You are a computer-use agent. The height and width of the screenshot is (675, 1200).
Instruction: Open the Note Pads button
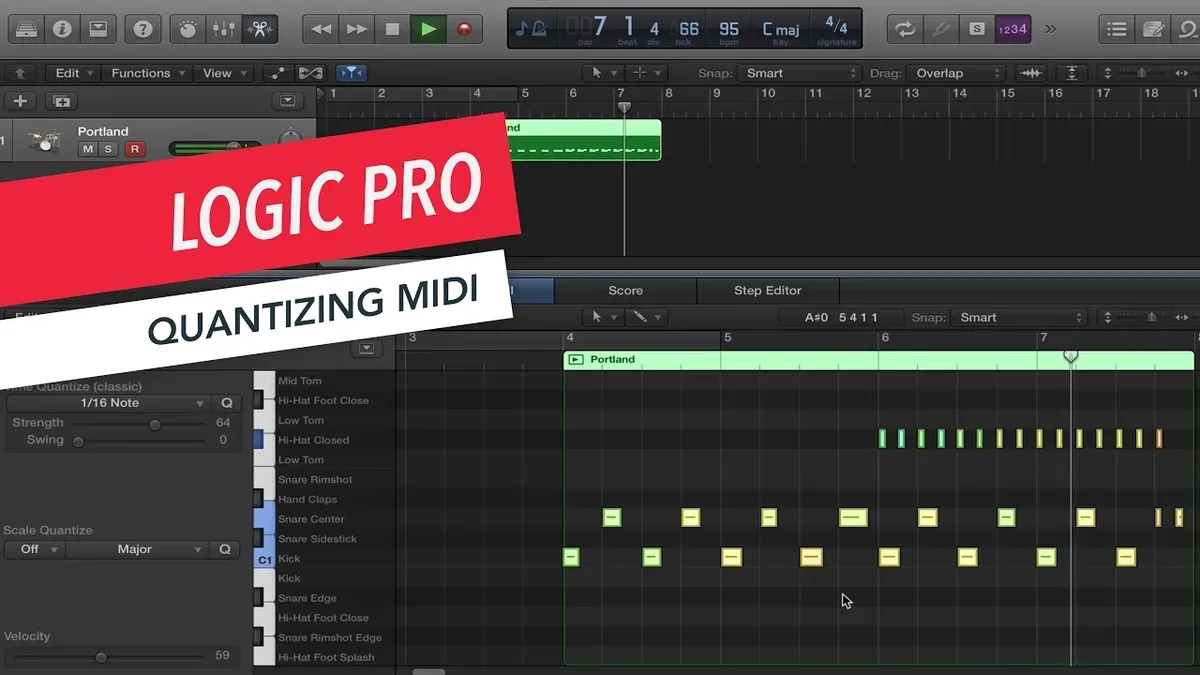[1153, 29]
